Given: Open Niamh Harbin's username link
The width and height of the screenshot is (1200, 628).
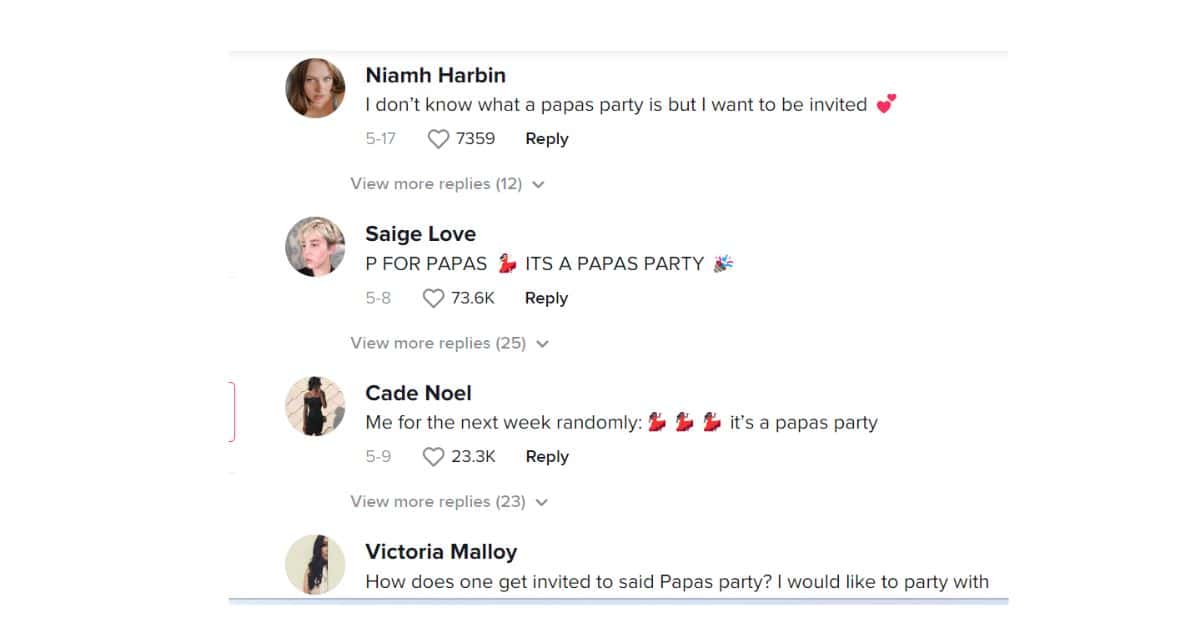Looking at the screenshot, I should coord(435,75).
